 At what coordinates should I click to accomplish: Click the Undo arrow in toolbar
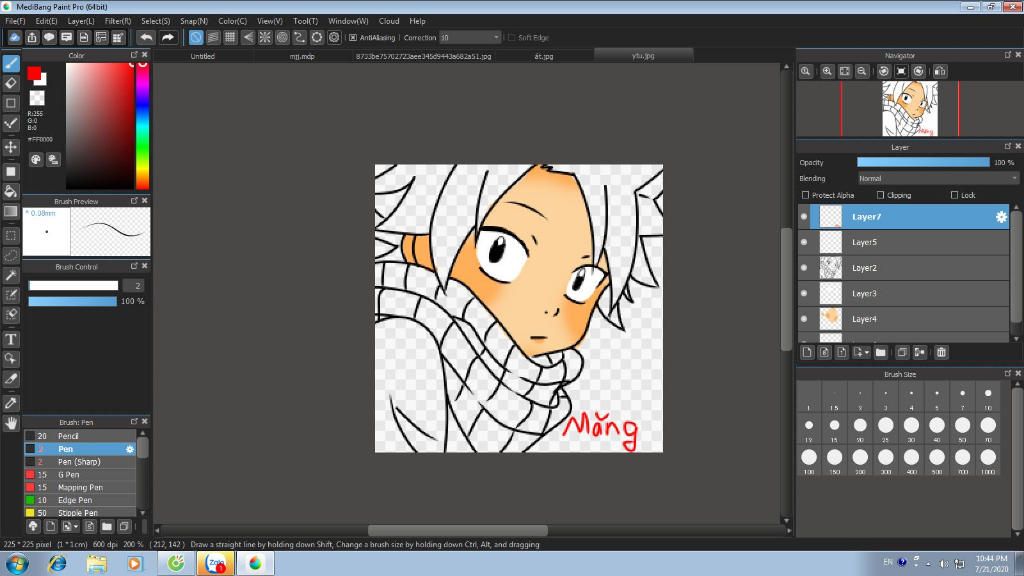click(146, 38)
